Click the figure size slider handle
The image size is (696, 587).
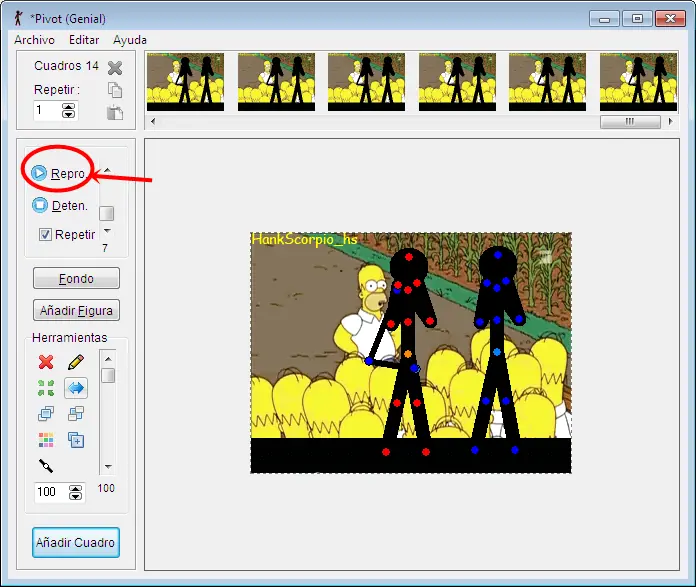pyautogui.click(x=108, y=376)
